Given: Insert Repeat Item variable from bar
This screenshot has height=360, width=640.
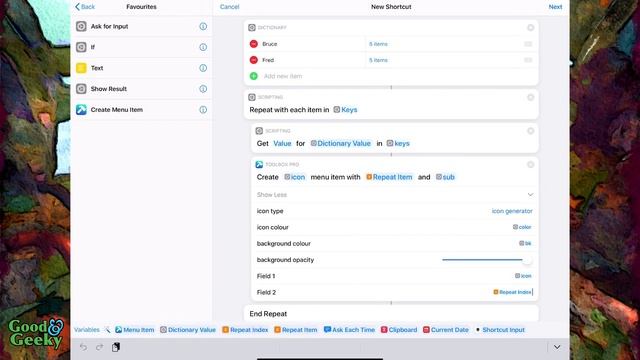Looking at the screenshot, I should pyautogui.click(x=296, y=330).
